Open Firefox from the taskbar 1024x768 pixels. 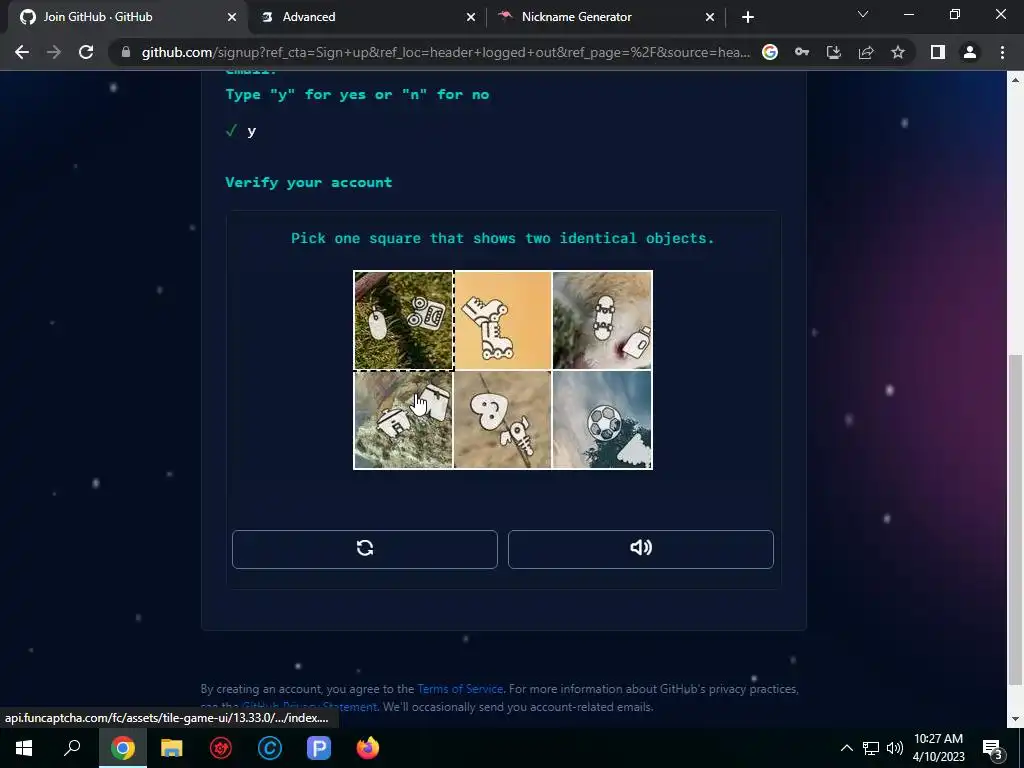click(x=368, y=748)
